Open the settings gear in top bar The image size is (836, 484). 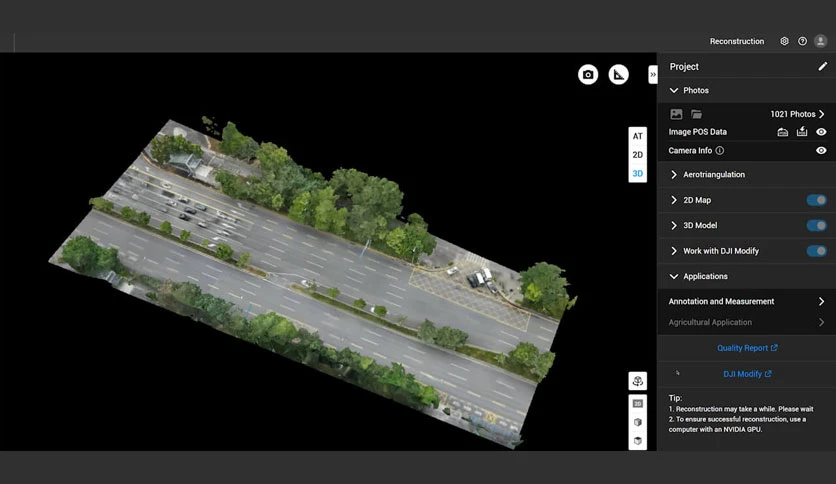784,41
